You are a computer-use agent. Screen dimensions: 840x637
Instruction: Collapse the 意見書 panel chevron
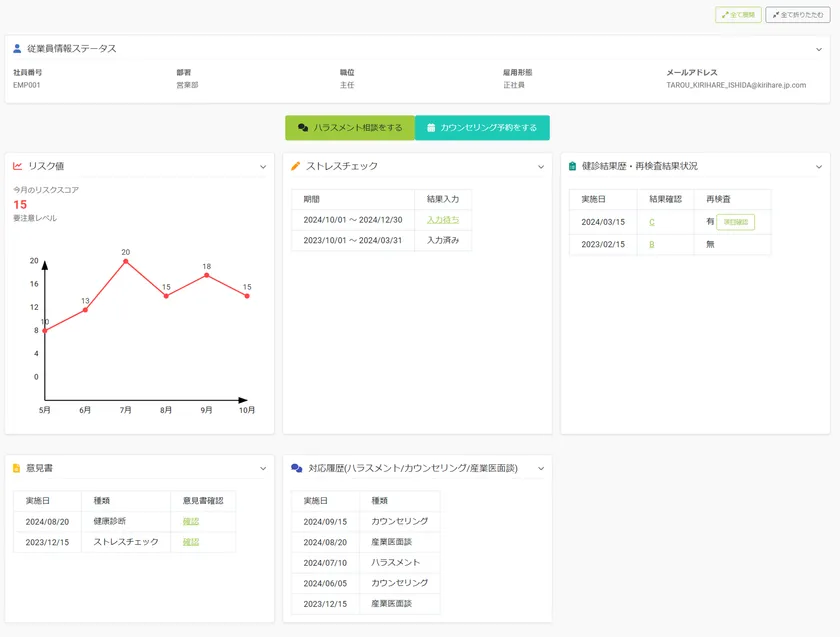tap(263, 468)
